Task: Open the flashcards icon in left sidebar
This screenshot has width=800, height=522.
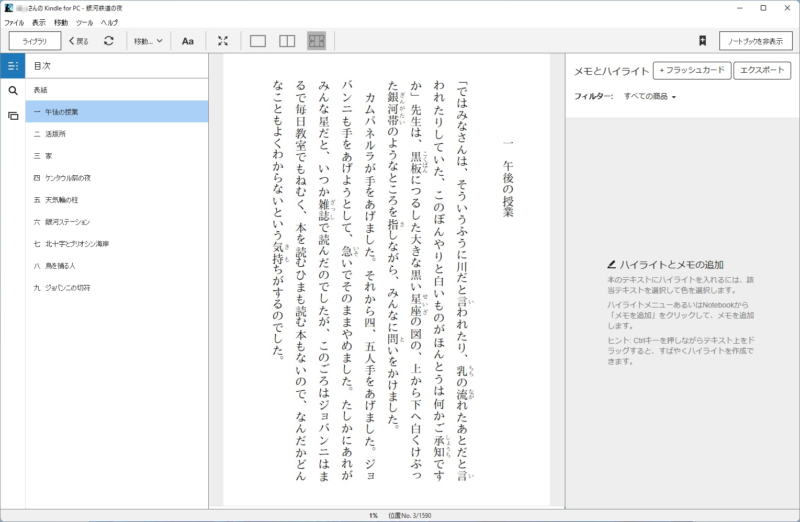Action: (13, 116)
